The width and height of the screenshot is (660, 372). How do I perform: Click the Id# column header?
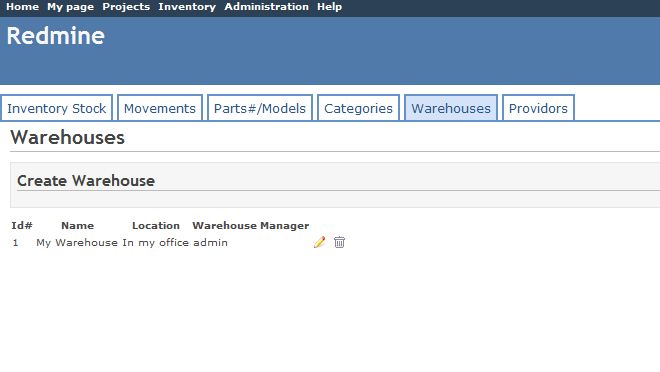[22, 226]
